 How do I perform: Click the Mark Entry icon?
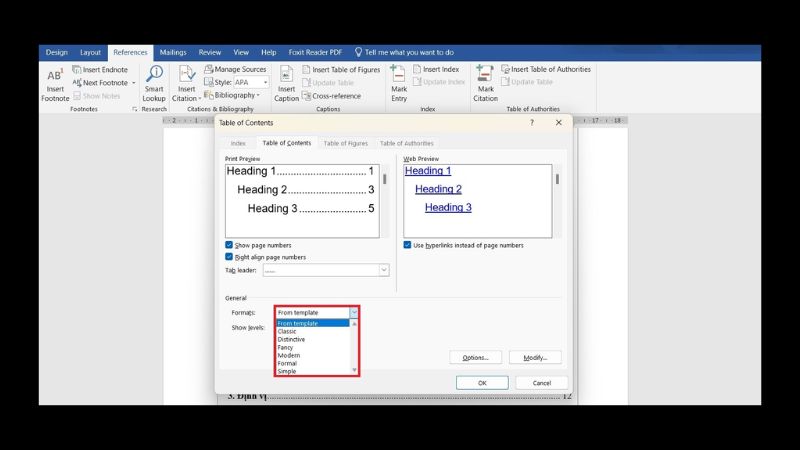[x=398, y=74]
